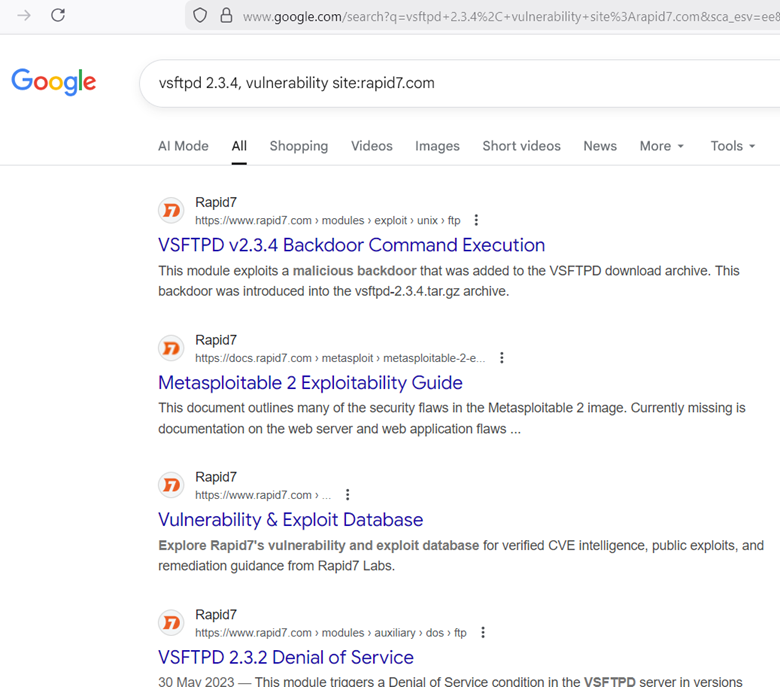Click Rapid7 favicon of Denial of Service result

171,623
